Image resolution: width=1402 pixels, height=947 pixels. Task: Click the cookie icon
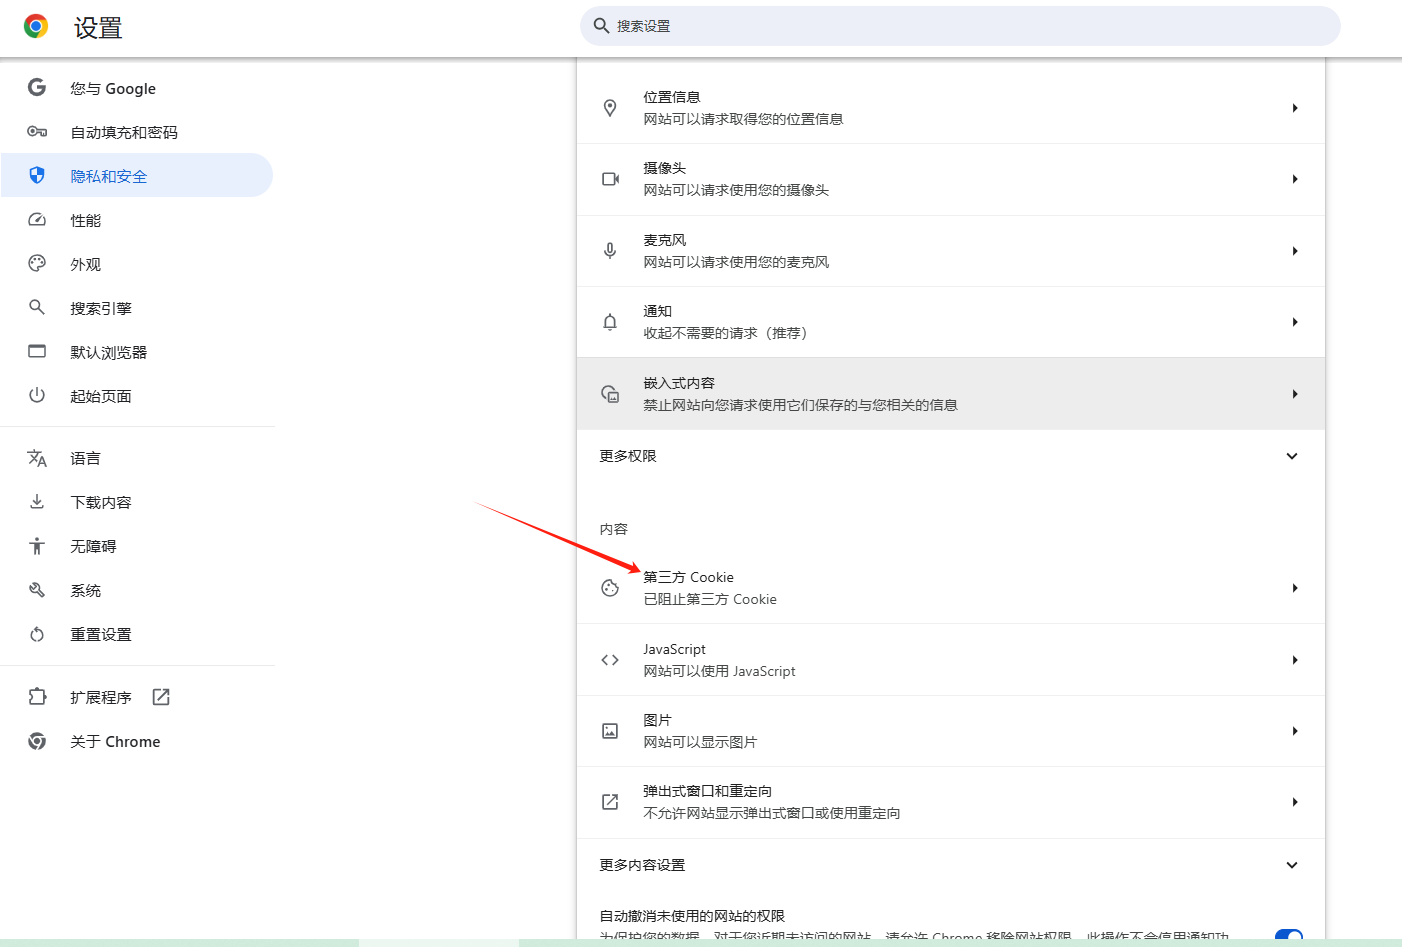point(610,588)
